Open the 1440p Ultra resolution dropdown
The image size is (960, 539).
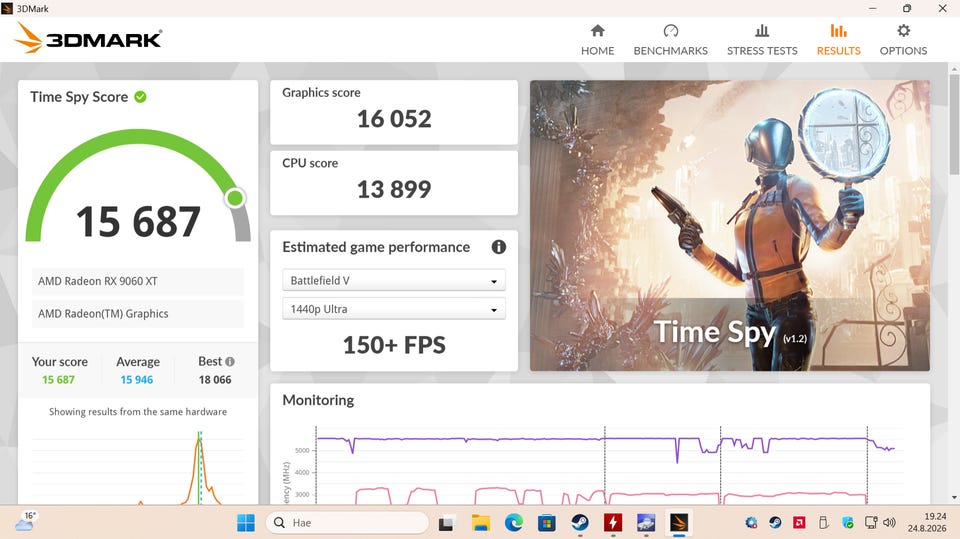[394, 309]
